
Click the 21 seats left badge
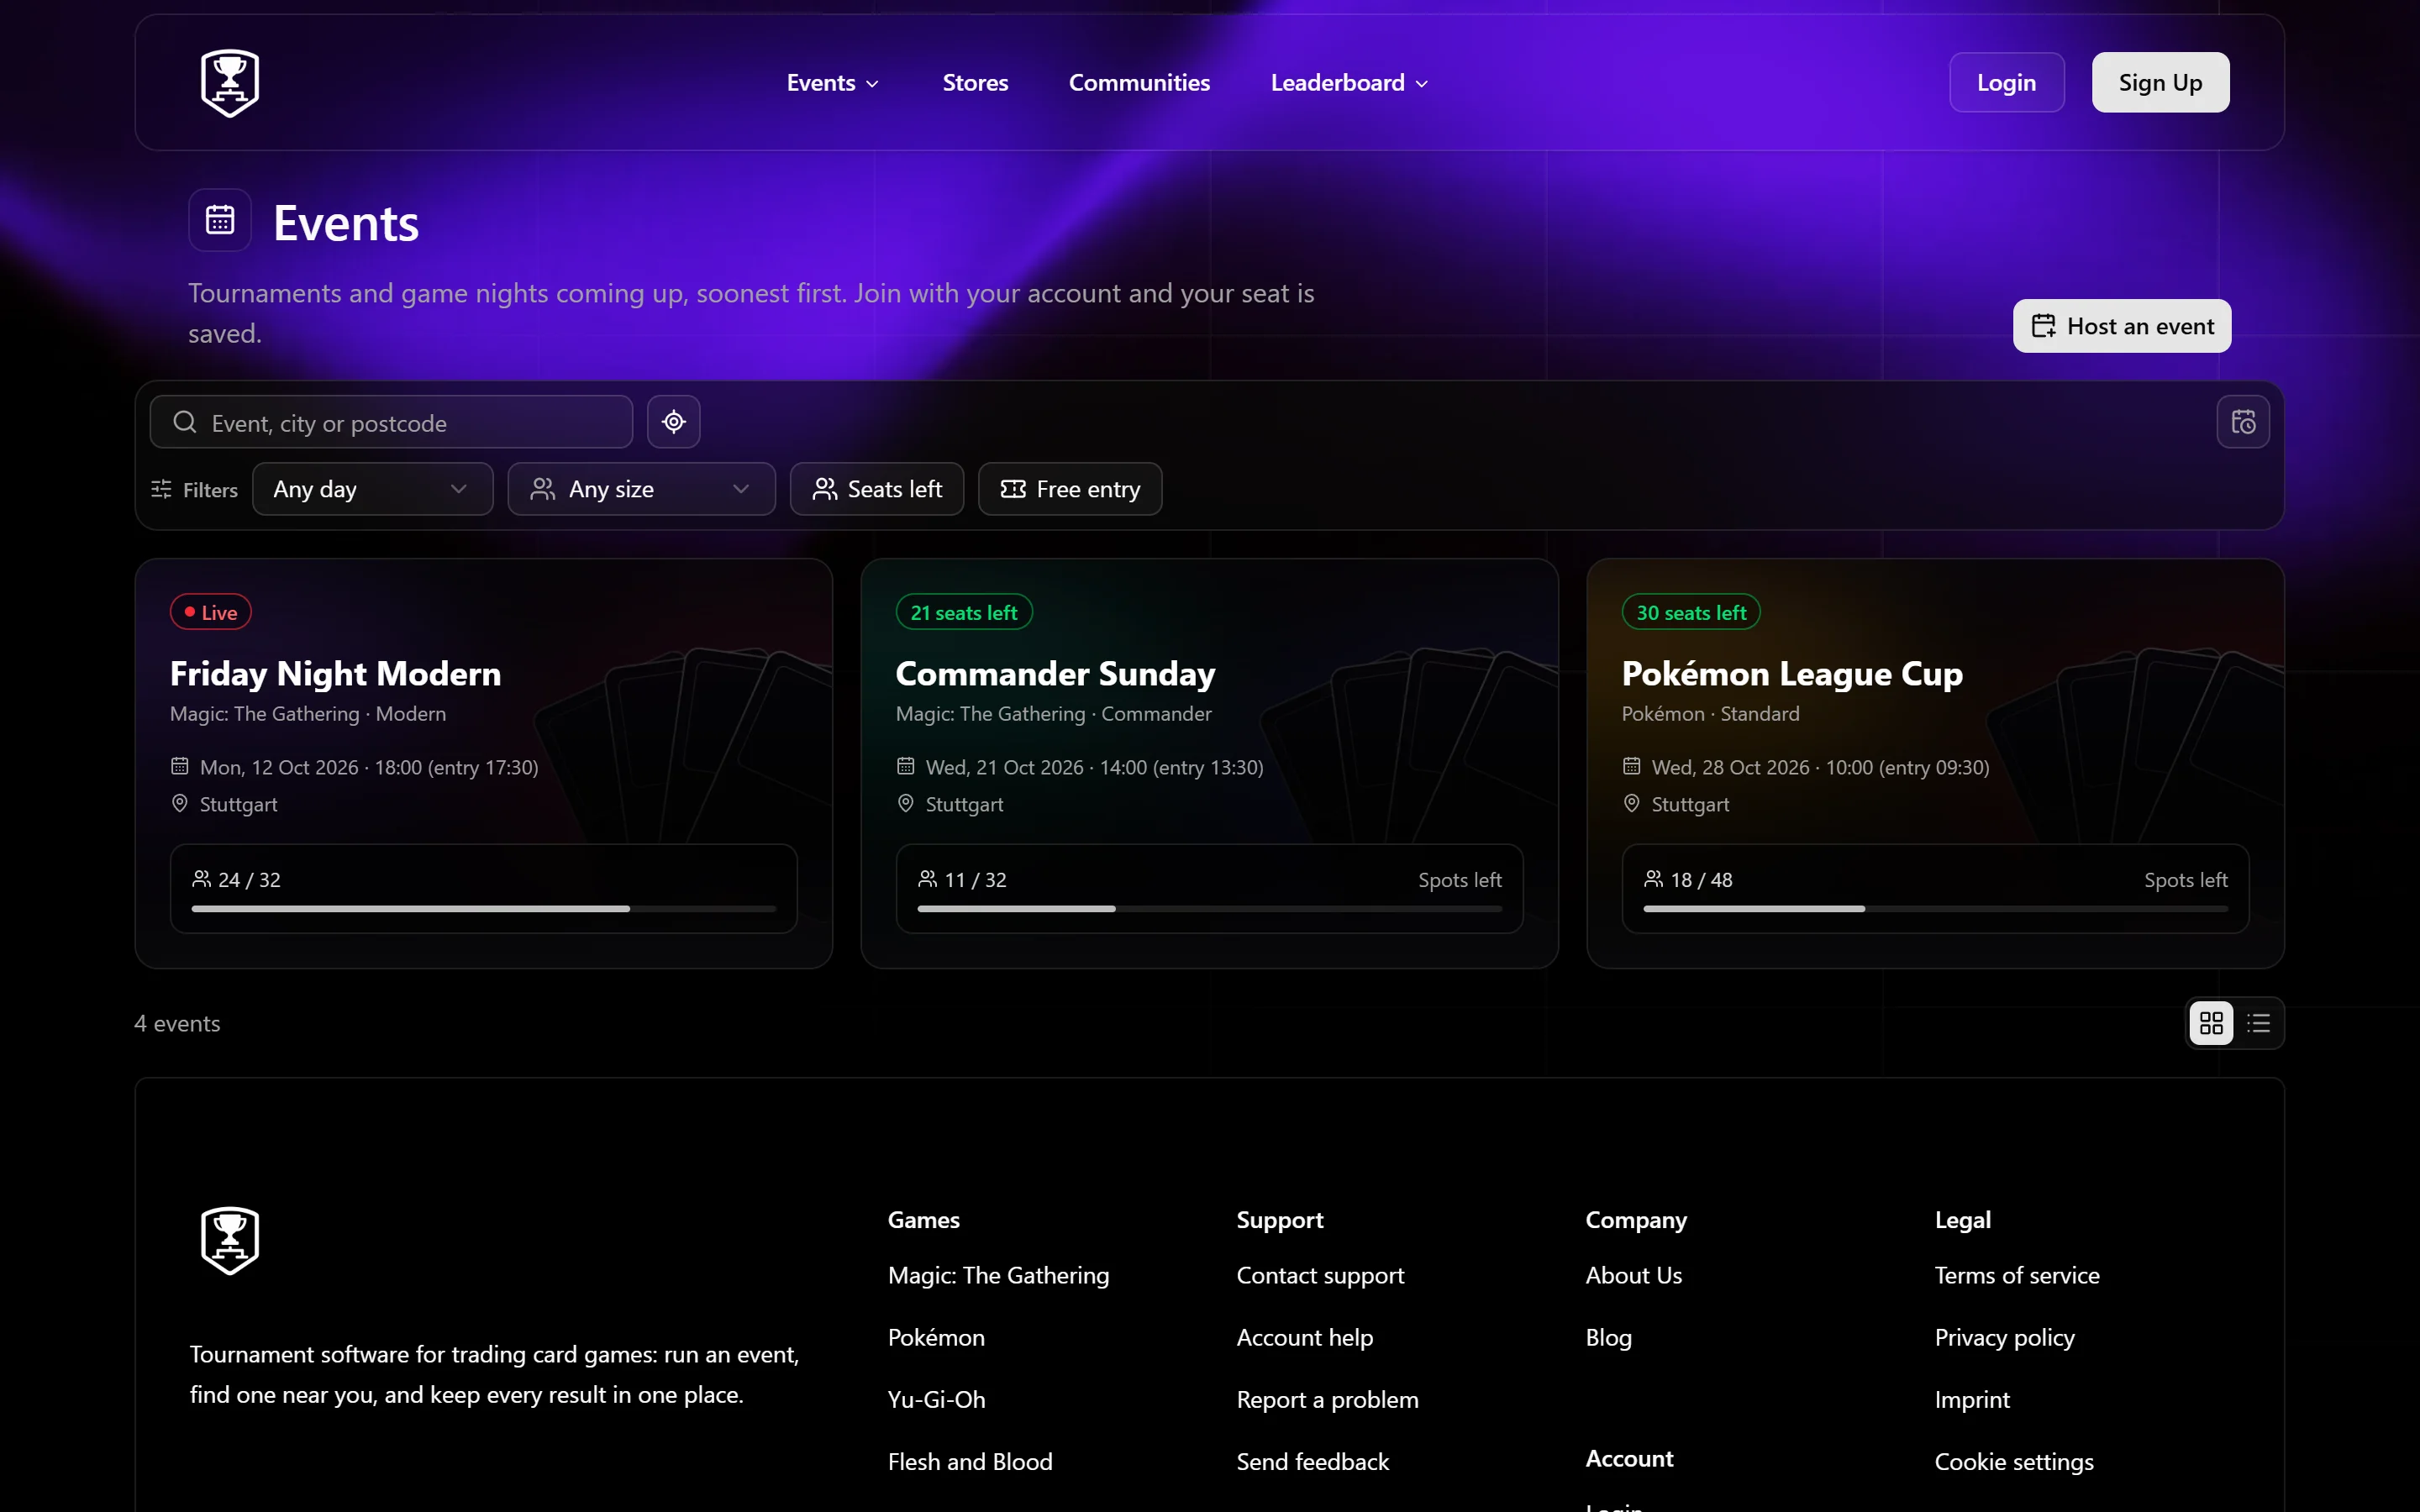pos(964,612)
